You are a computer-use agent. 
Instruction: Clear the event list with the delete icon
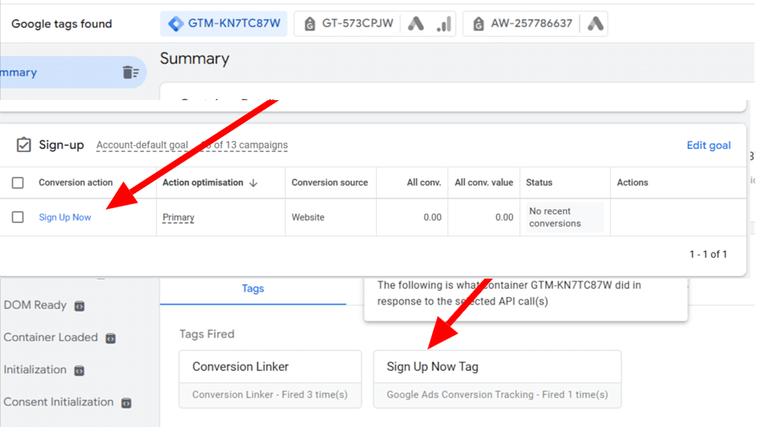[x=130, y=72]
